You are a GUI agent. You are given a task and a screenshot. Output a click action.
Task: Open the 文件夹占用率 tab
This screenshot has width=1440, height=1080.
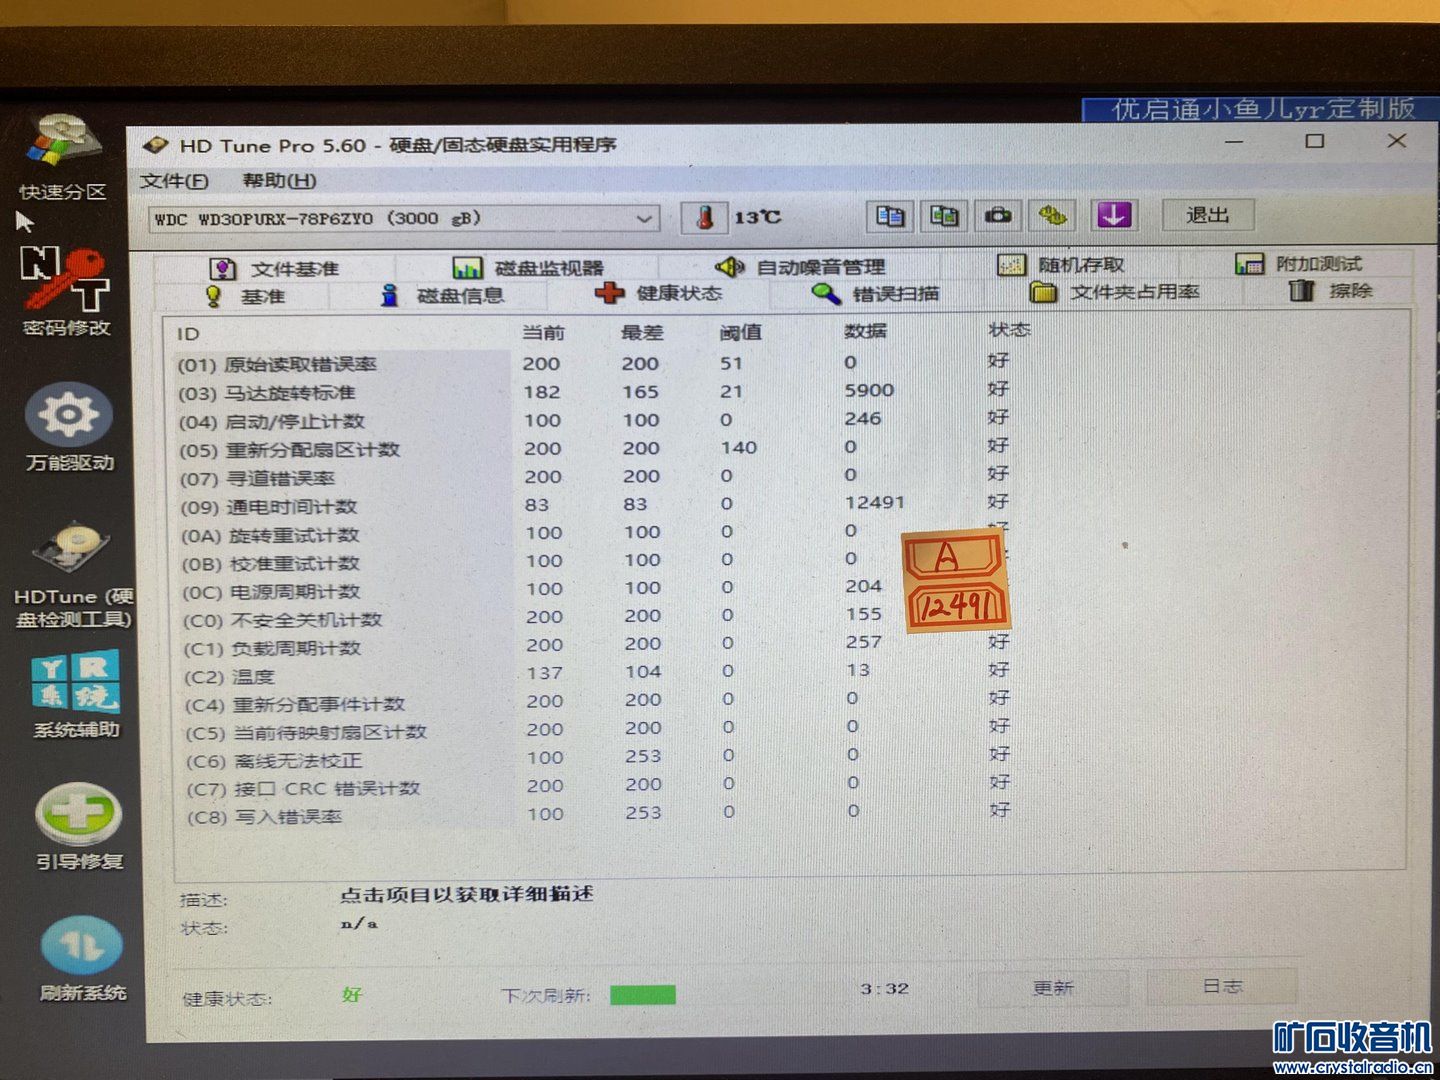(x=1114, y=292)
